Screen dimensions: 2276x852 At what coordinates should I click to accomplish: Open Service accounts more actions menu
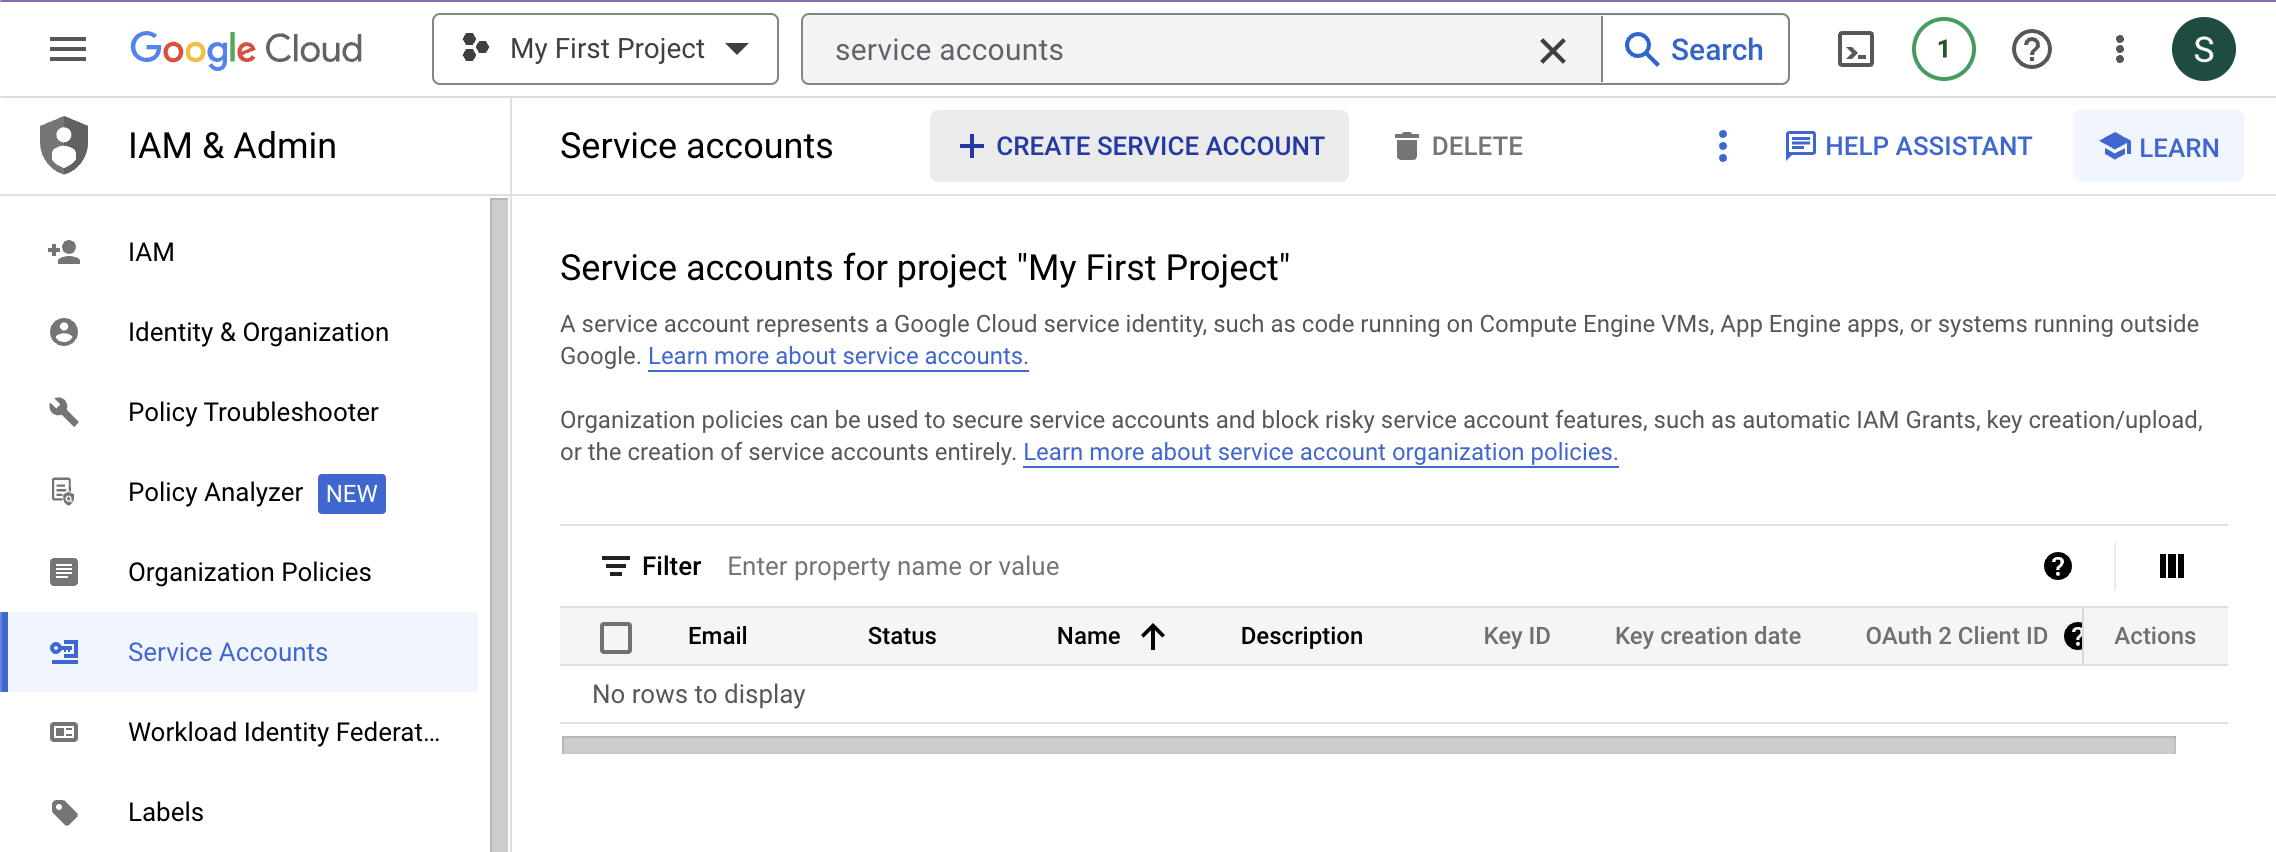click(1722, 146)
